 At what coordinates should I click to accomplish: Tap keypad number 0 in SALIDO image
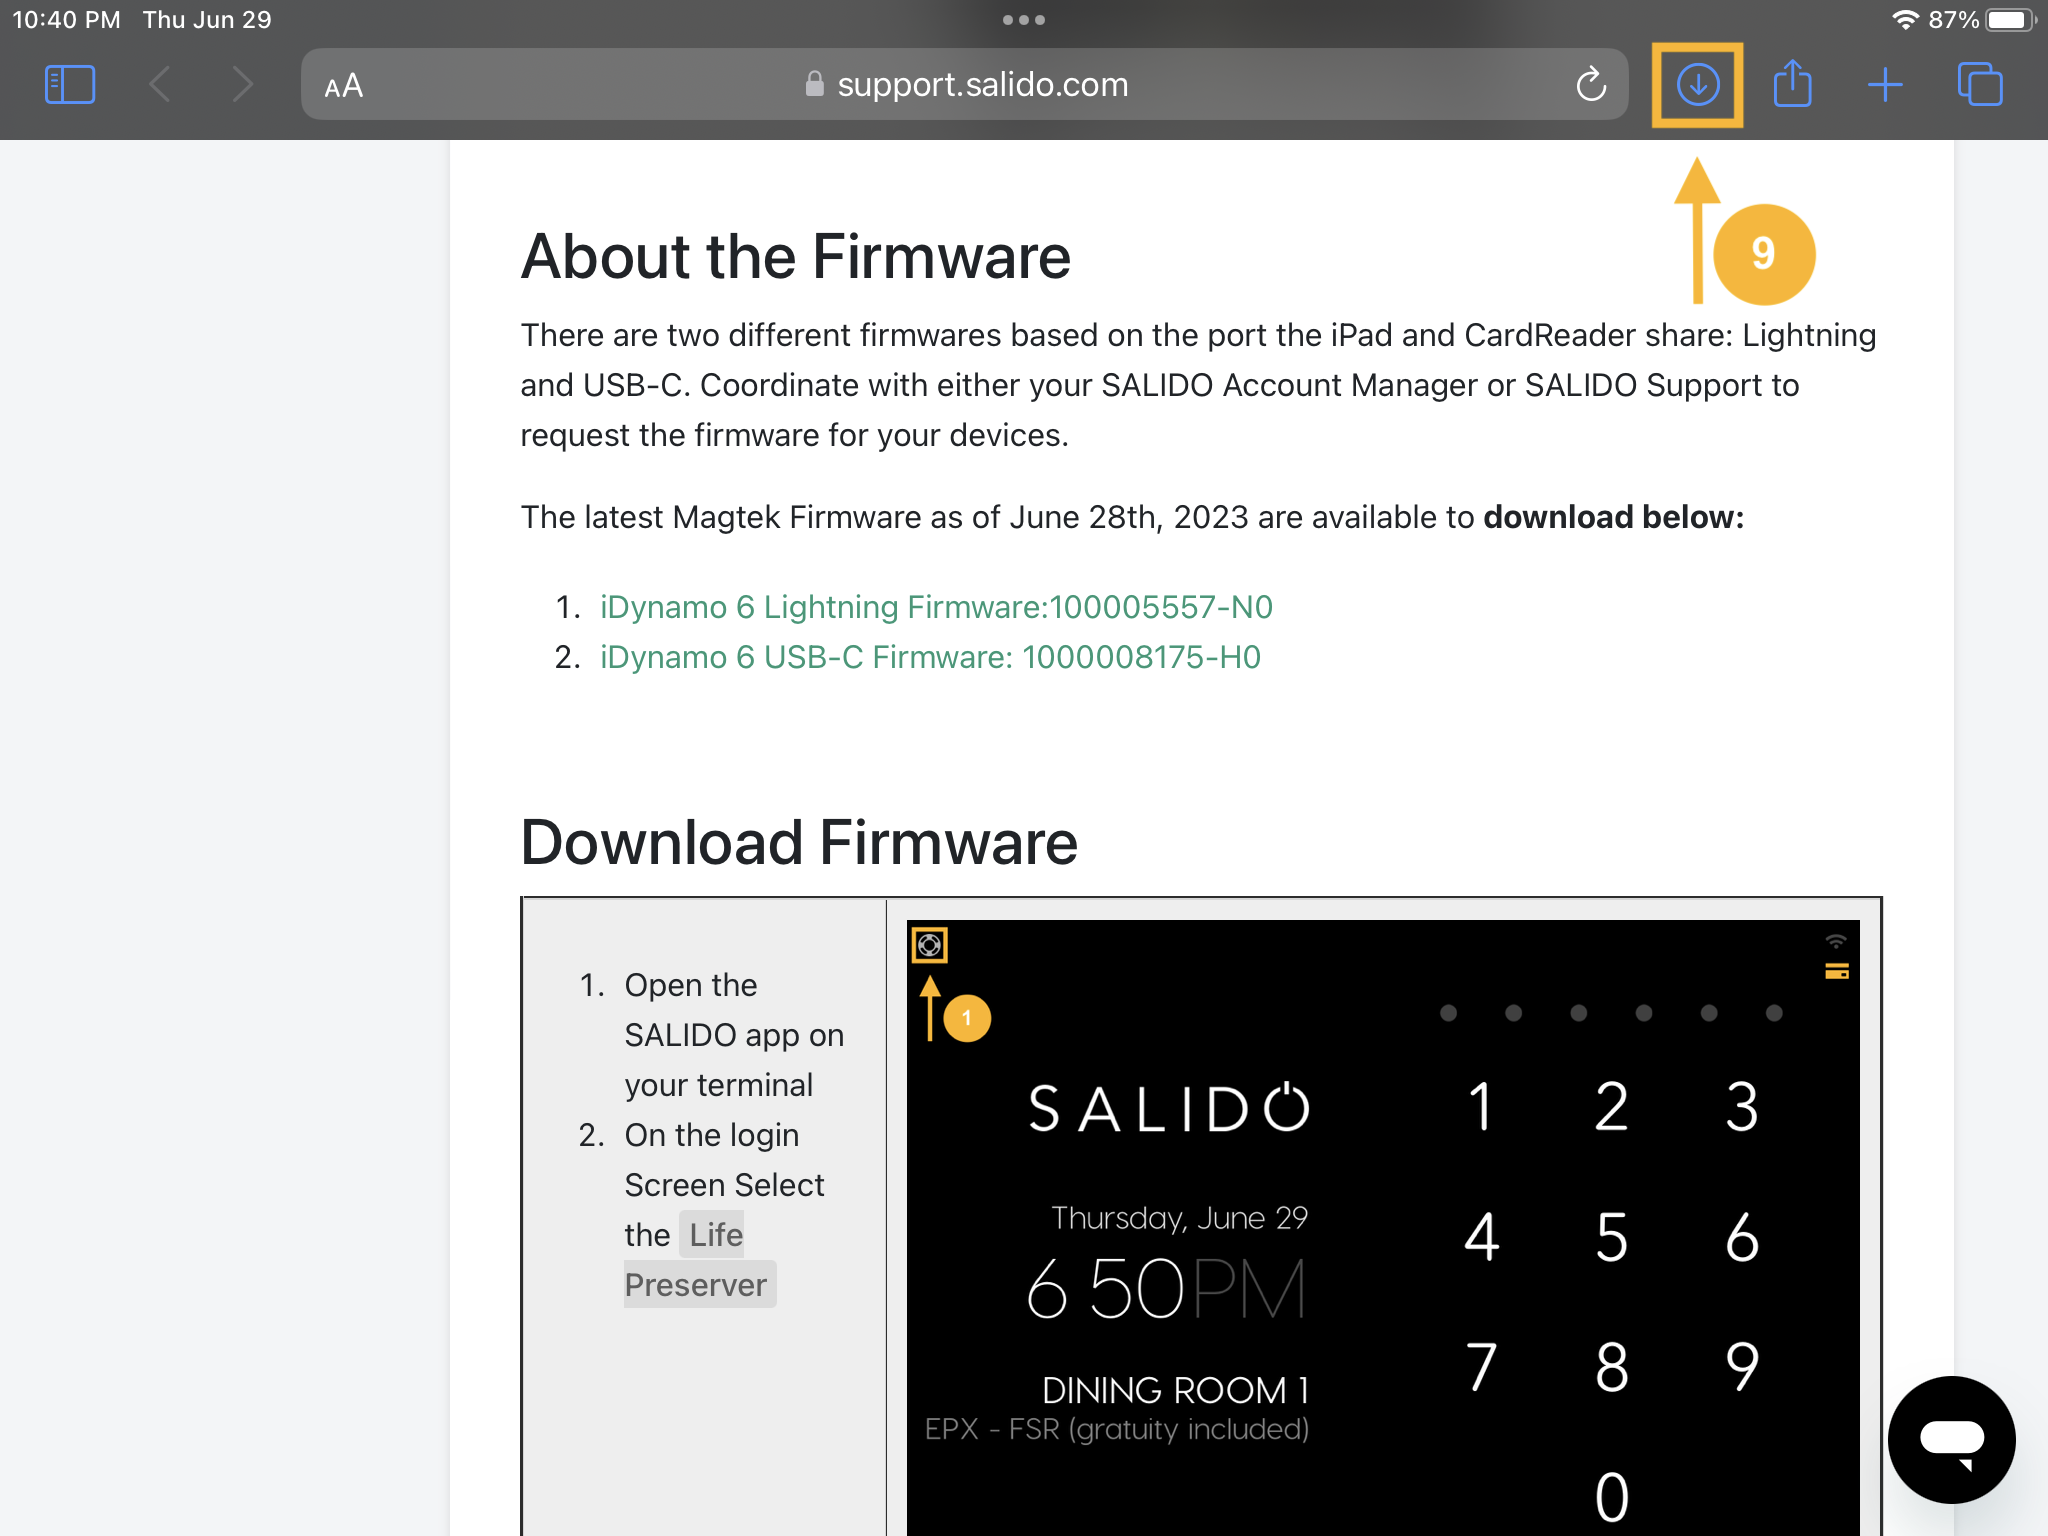coord(1611,1497)
